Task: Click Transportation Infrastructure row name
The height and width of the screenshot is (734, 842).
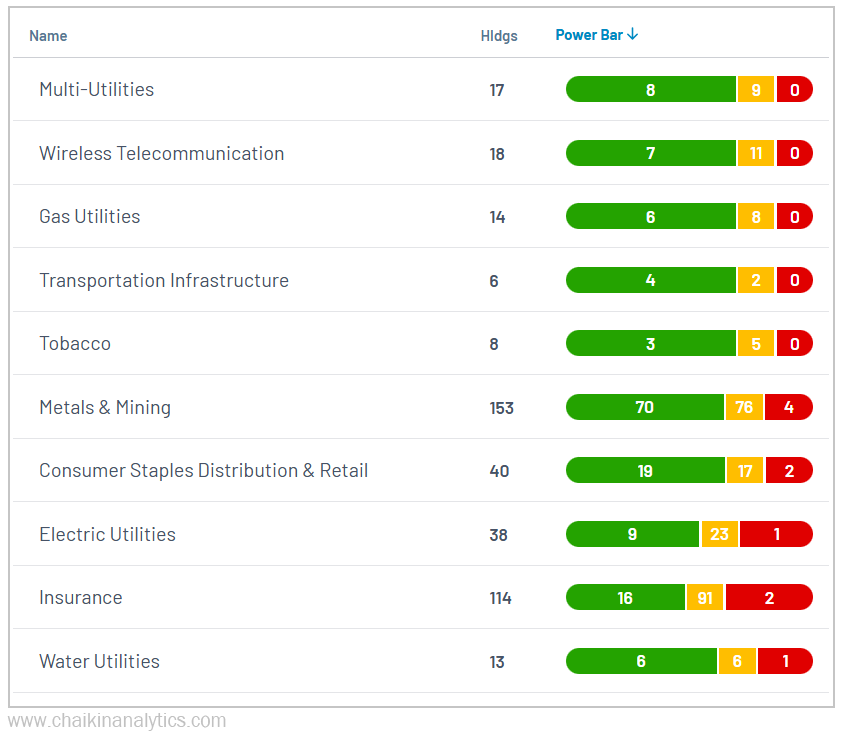Action: point(163,281)
